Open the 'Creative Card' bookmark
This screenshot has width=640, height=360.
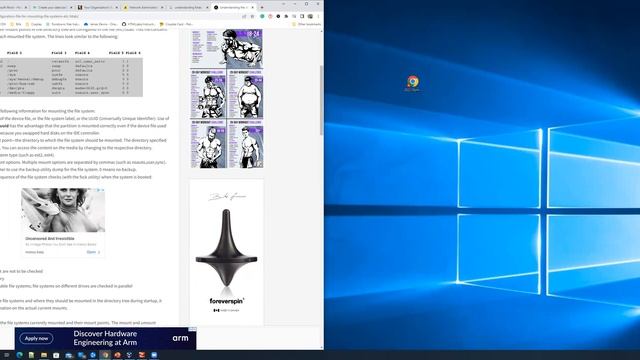pyautogui.click(x=176, y=24)
